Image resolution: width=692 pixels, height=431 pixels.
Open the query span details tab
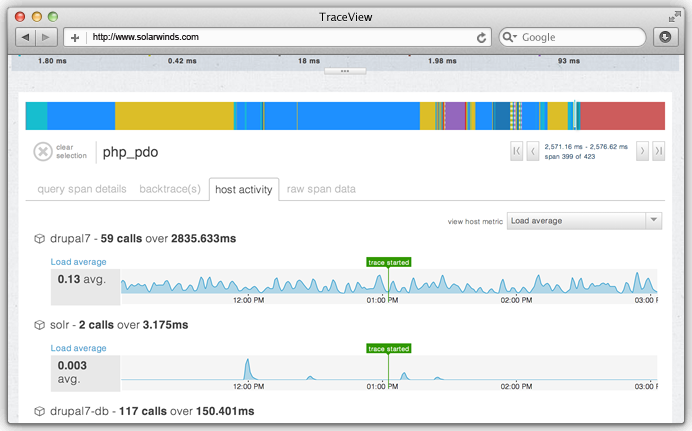point(82,189)
